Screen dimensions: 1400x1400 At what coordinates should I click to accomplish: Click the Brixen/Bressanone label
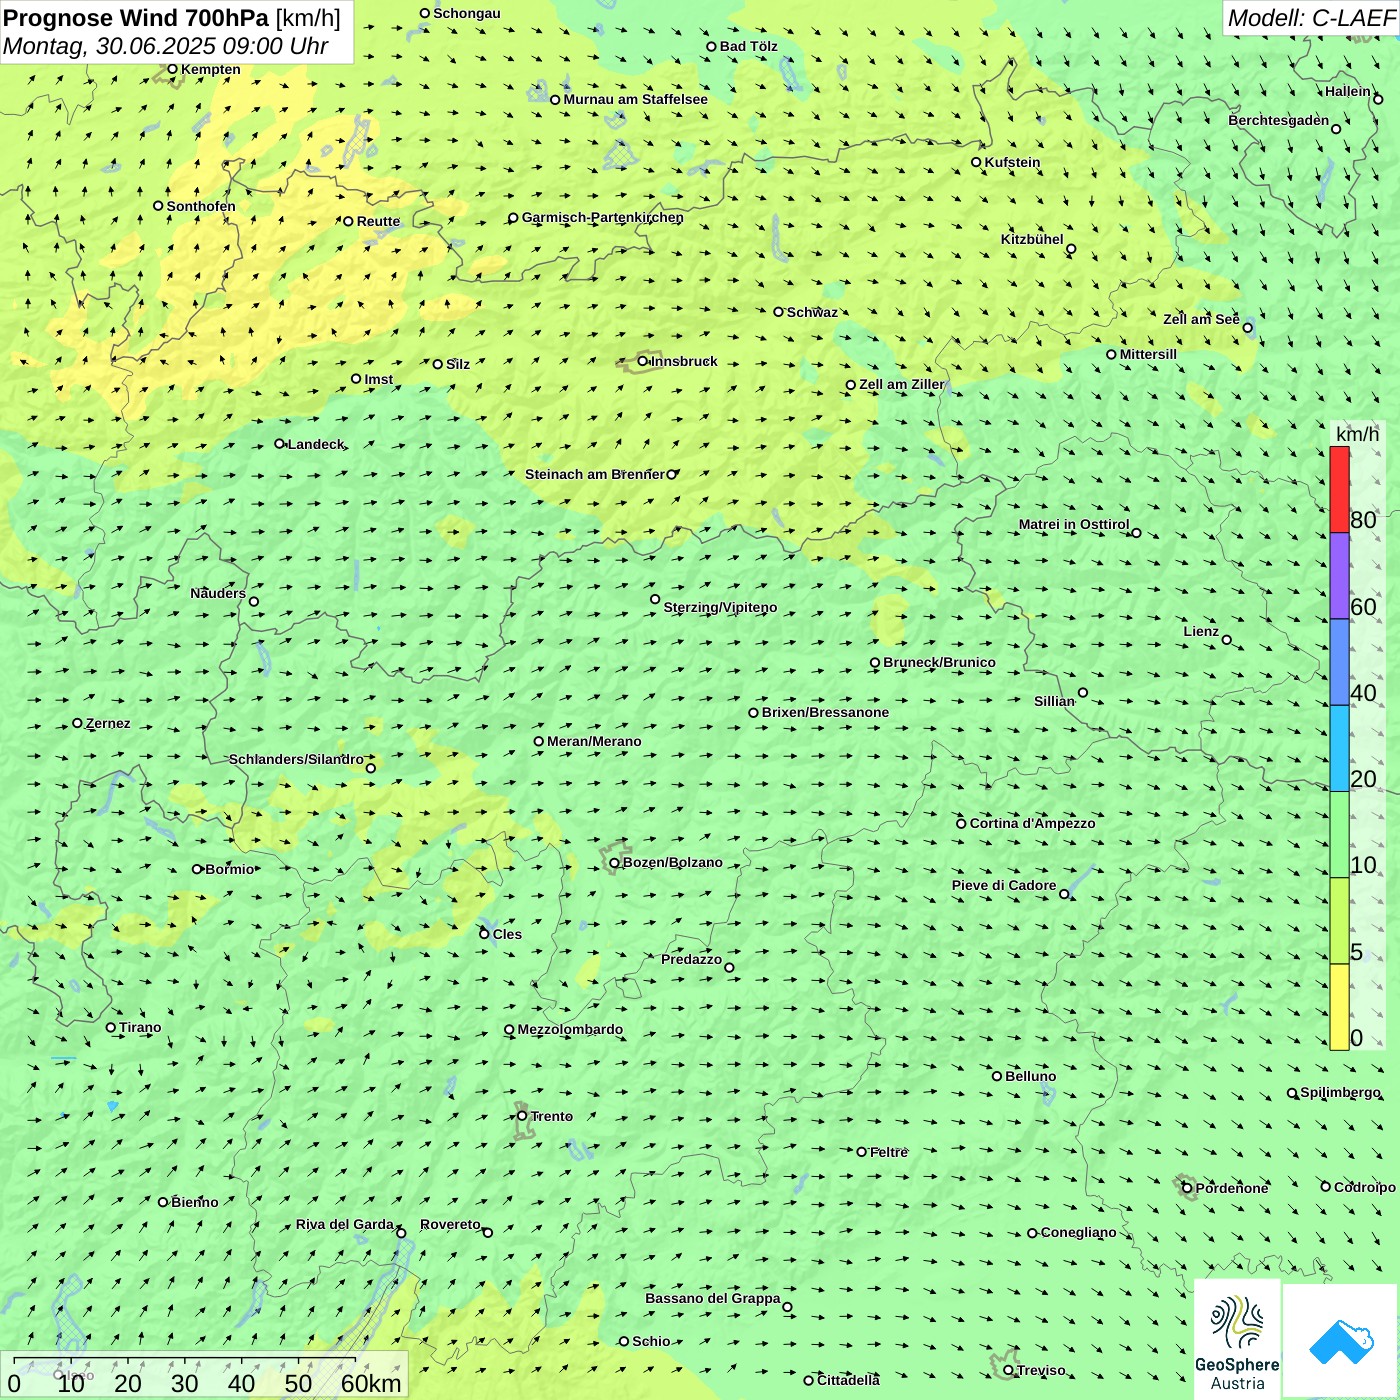(825, 712)
